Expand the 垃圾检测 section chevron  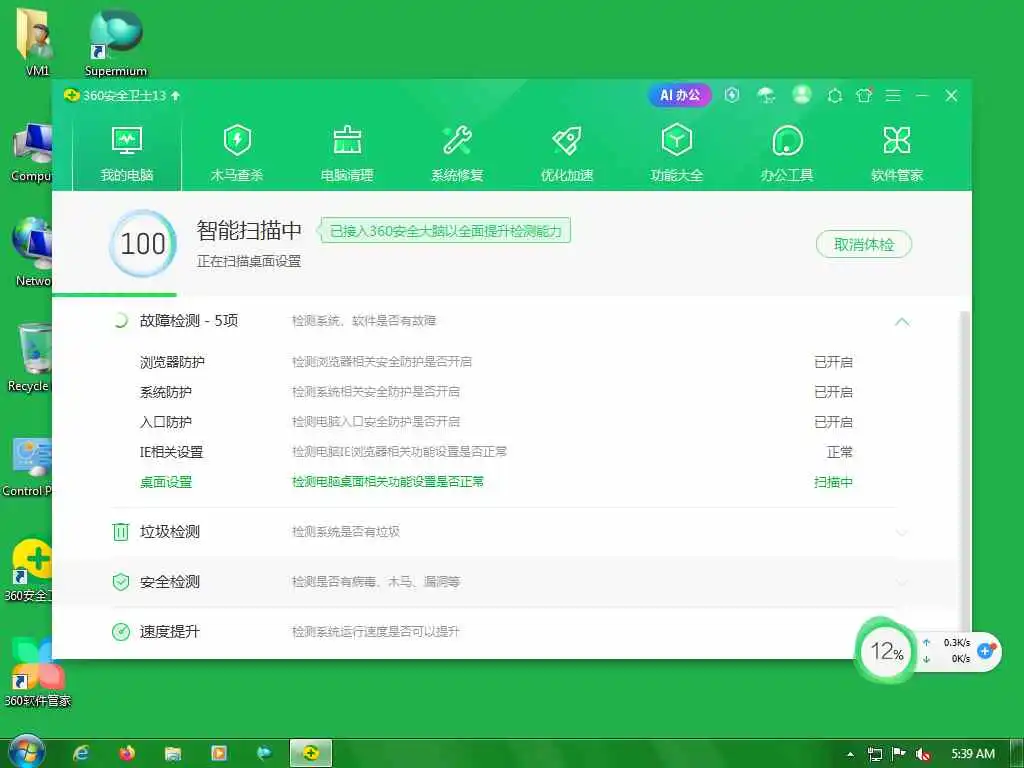pos(903,532)
